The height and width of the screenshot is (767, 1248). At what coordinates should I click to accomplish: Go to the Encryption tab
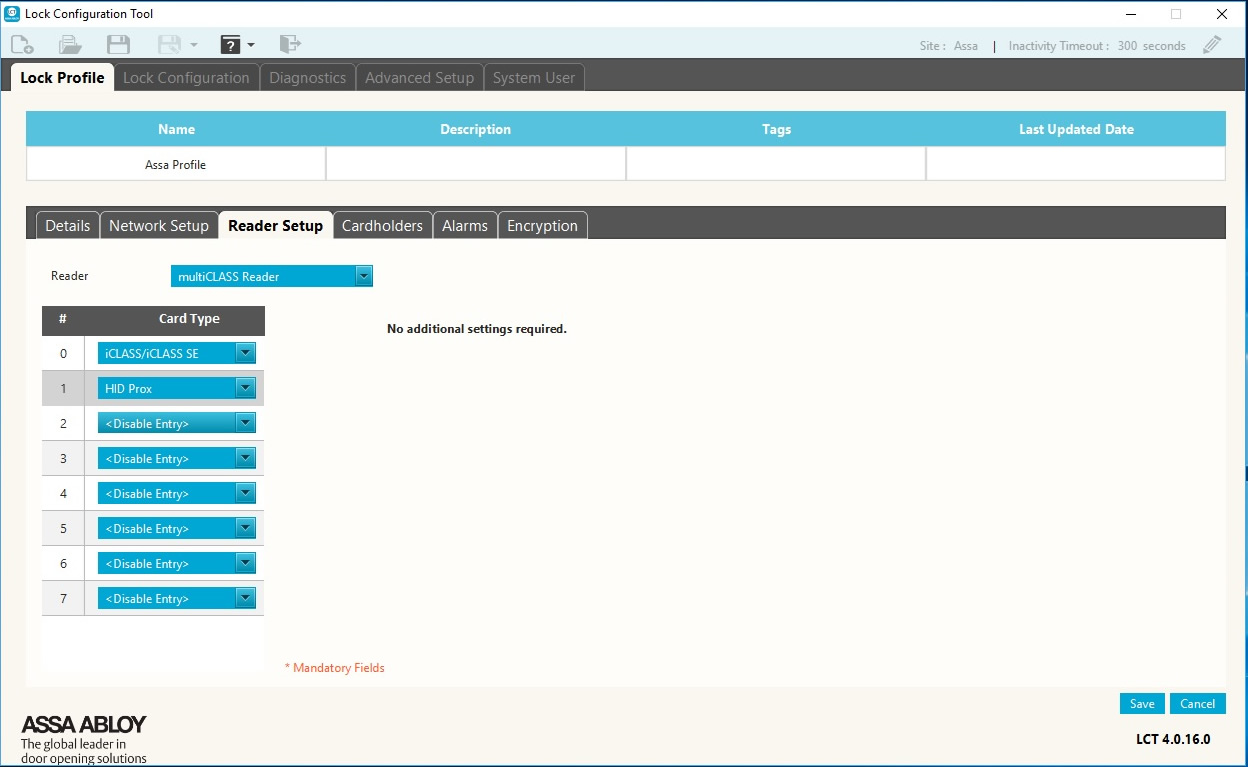542,226
